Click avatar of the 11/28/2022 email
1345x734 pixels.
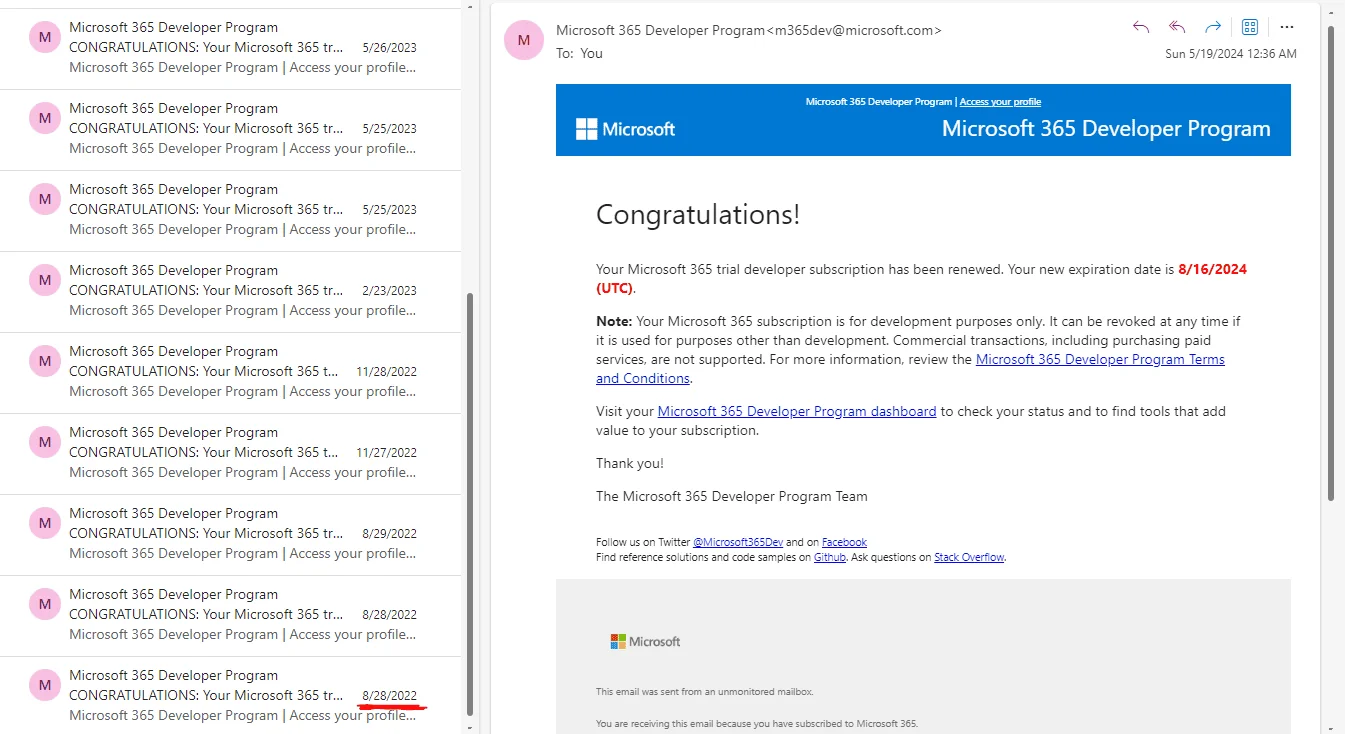click(44, 361)
